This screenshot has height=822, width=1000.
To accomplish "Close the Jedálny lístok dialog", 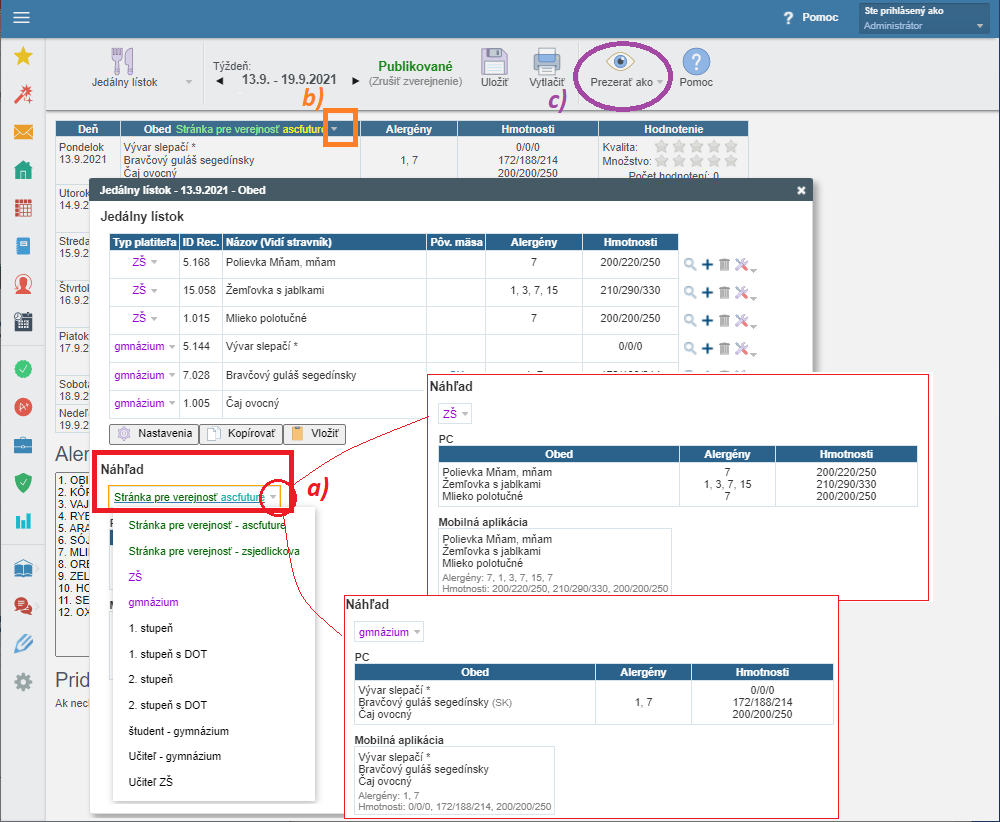I will click(x=801, y=190).
